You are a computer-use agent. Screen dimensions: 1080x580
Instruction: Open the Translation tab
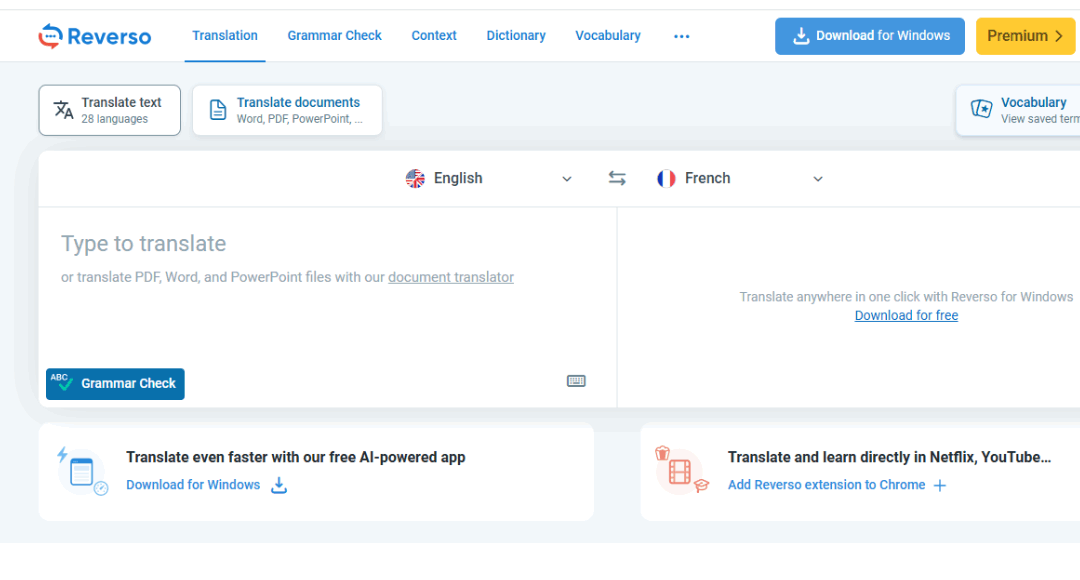point(225,36)
